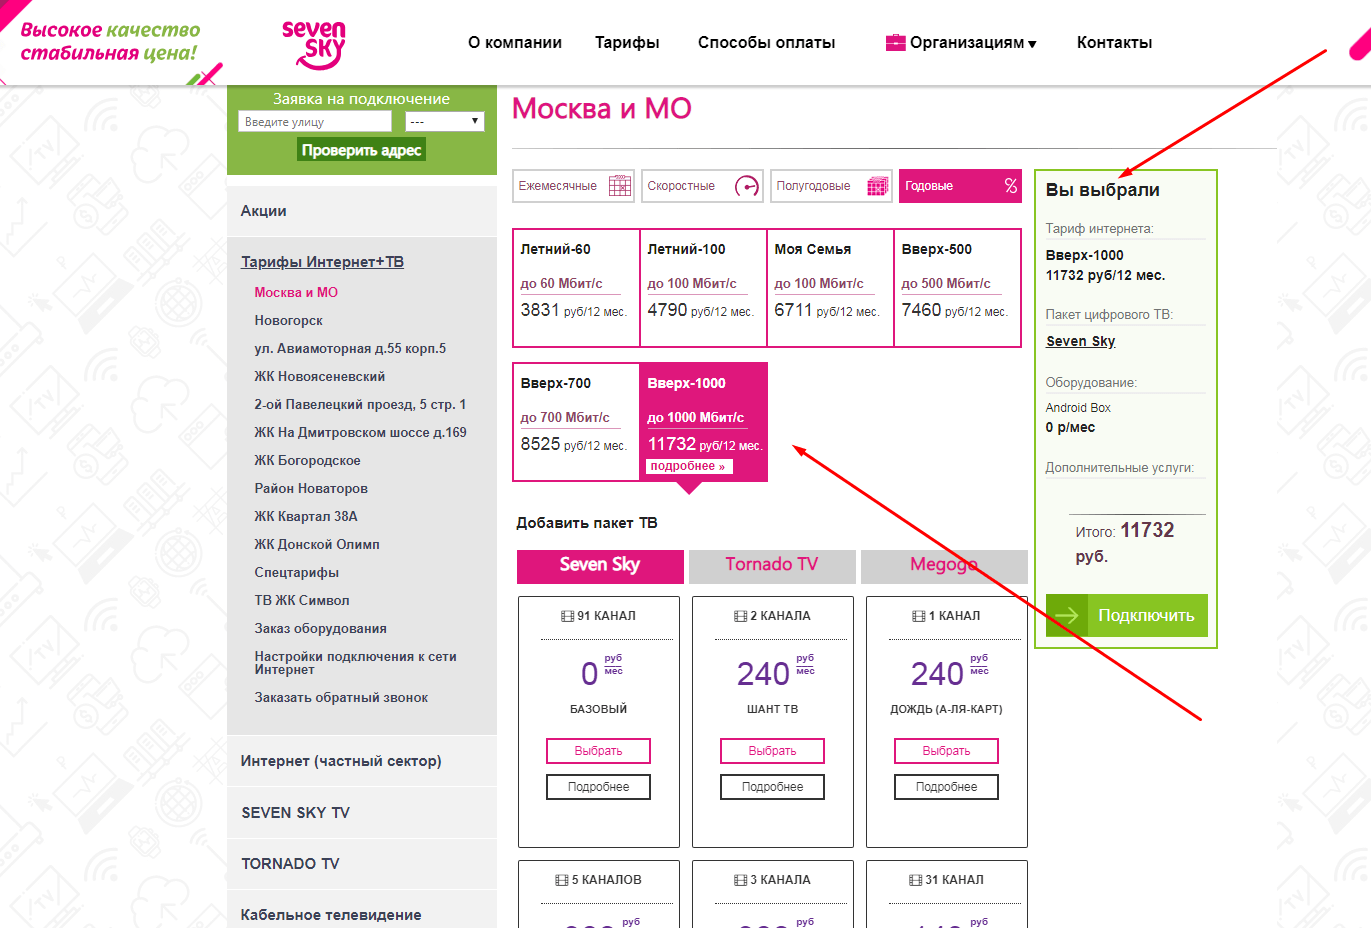
Task: Click the speedometer icon on Скоростные tab
Action: (x=747, y=186)
